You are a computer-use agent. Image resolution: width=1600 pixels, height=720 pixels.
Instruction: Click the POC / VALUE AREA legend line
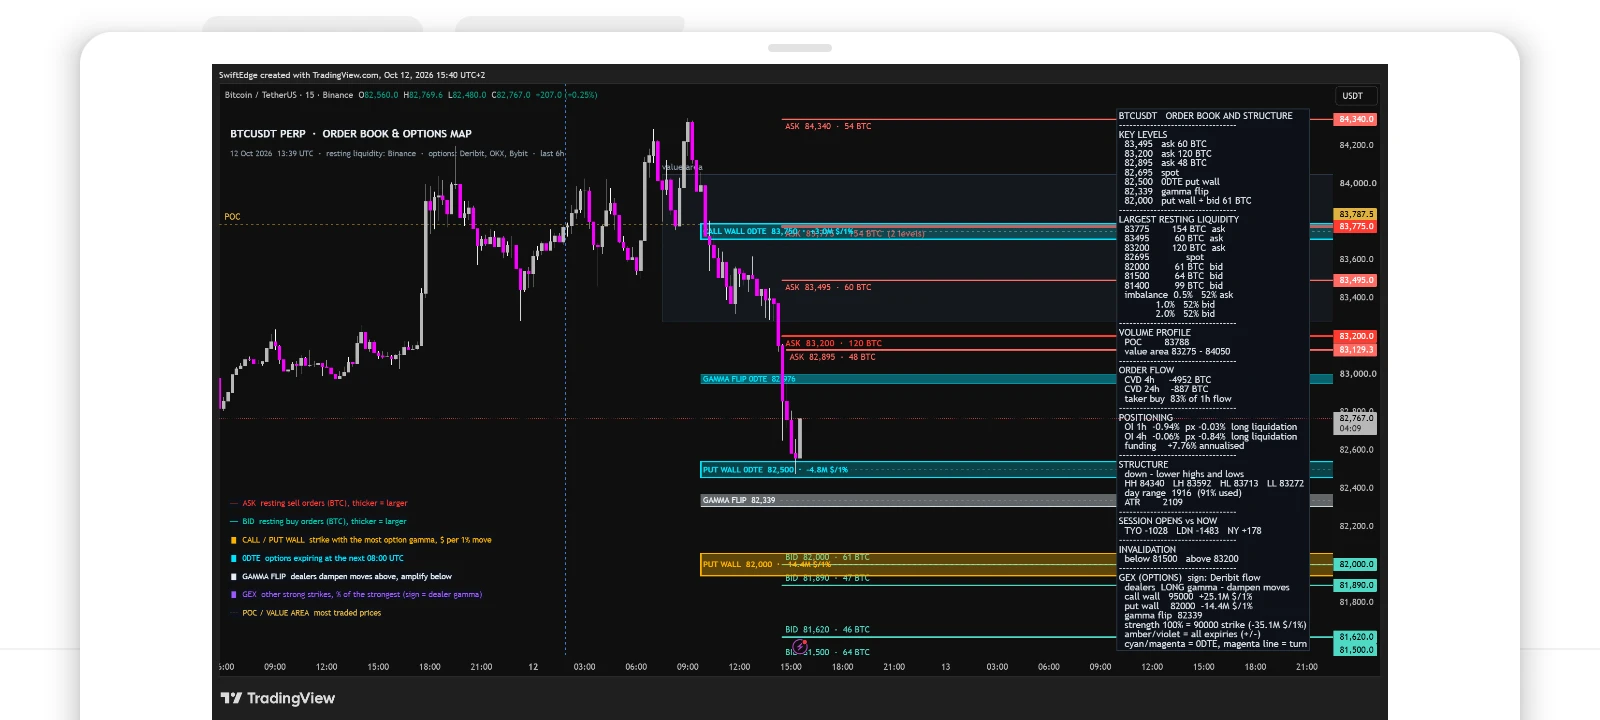point(306,613)
